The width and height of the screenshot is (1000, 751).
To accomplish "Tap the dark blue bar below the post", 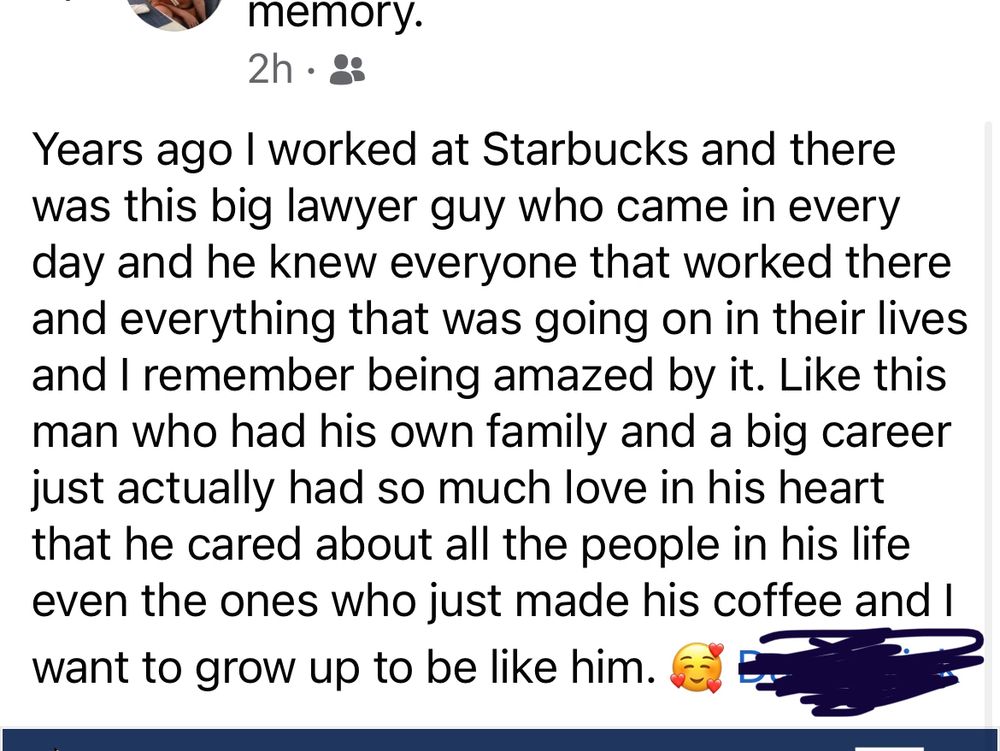I will click(500, 740).
